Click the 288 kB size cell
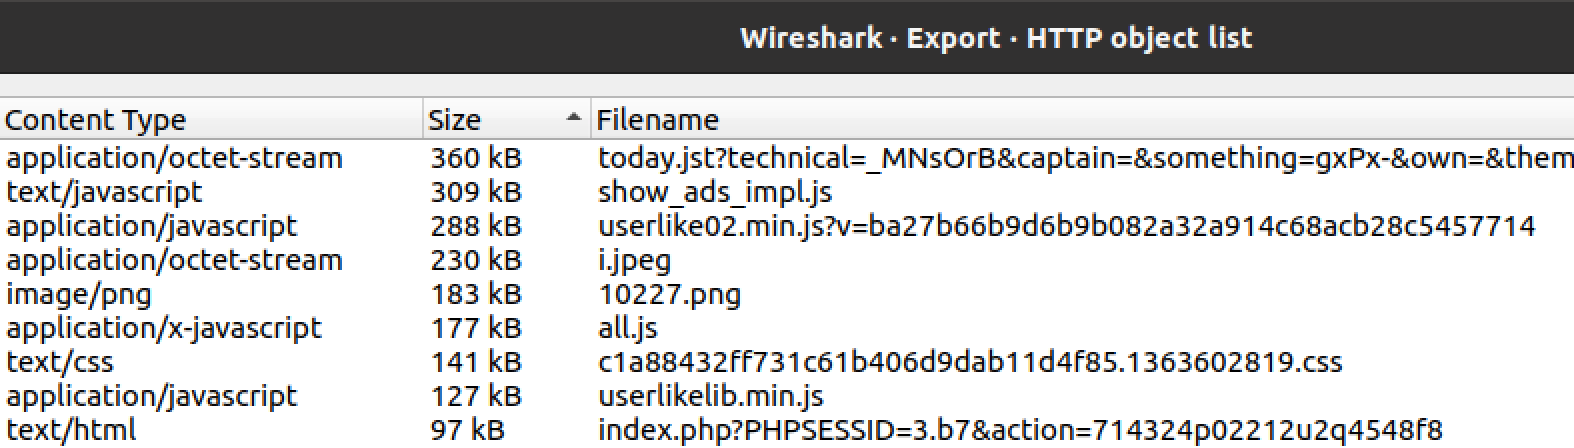 click(476, 226)
